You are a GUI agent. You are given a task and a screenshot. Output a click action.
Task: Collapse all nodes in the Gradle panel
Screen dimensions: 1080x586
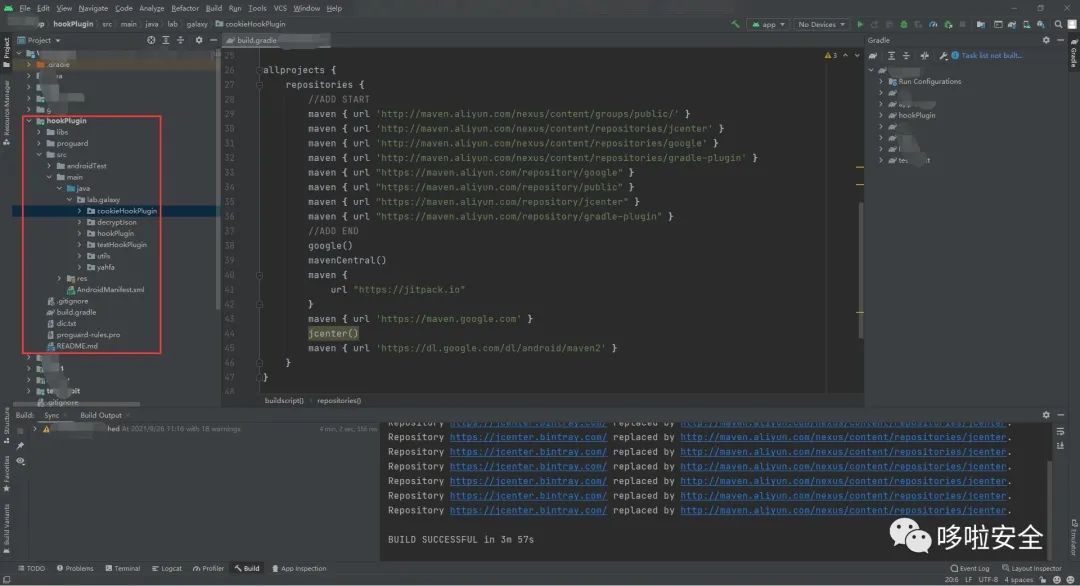[906, 56]
